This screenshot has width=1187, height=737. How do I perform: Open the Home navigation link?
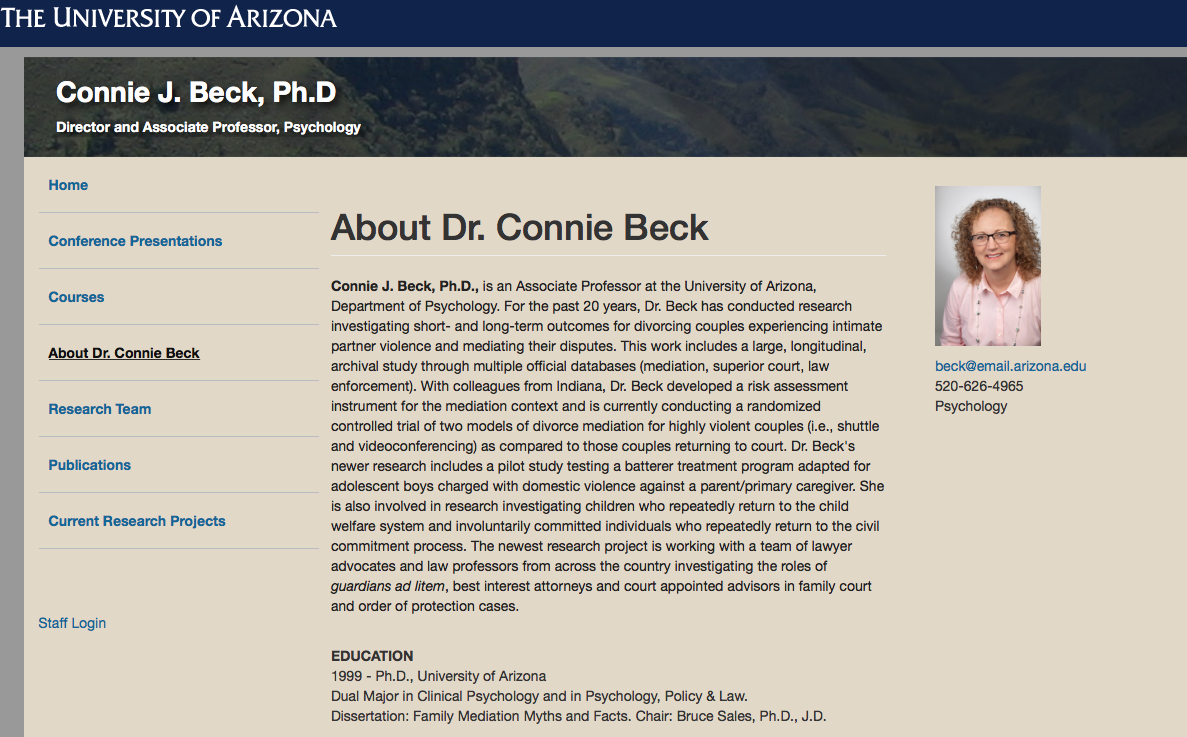tap(68, 185)
